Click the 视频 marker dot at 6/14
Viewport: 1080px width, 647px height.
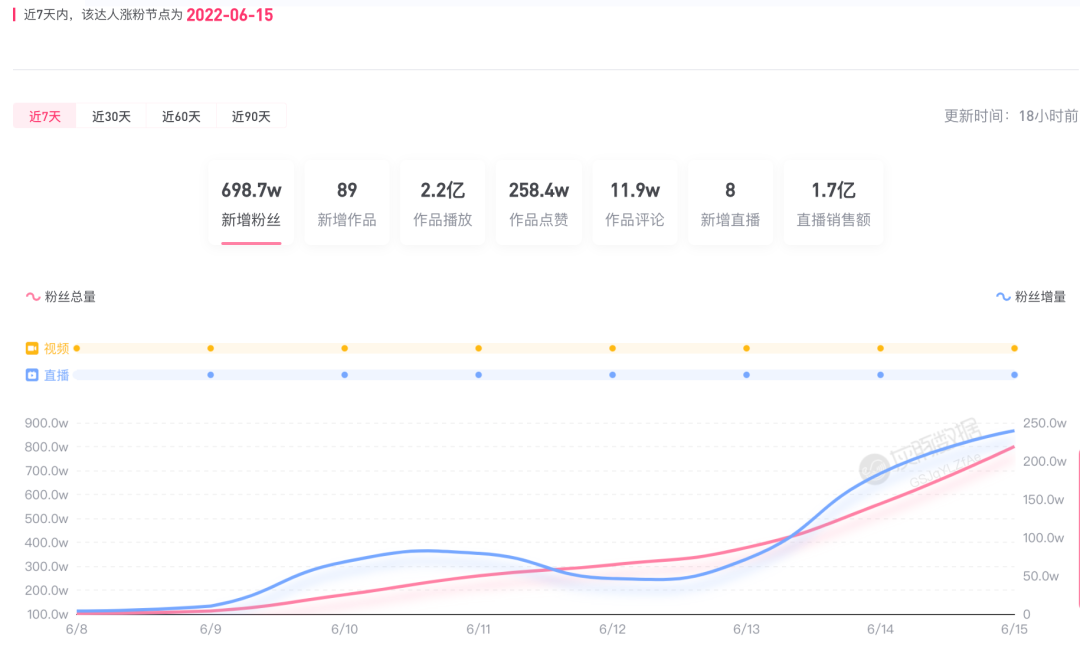[880, 349]
